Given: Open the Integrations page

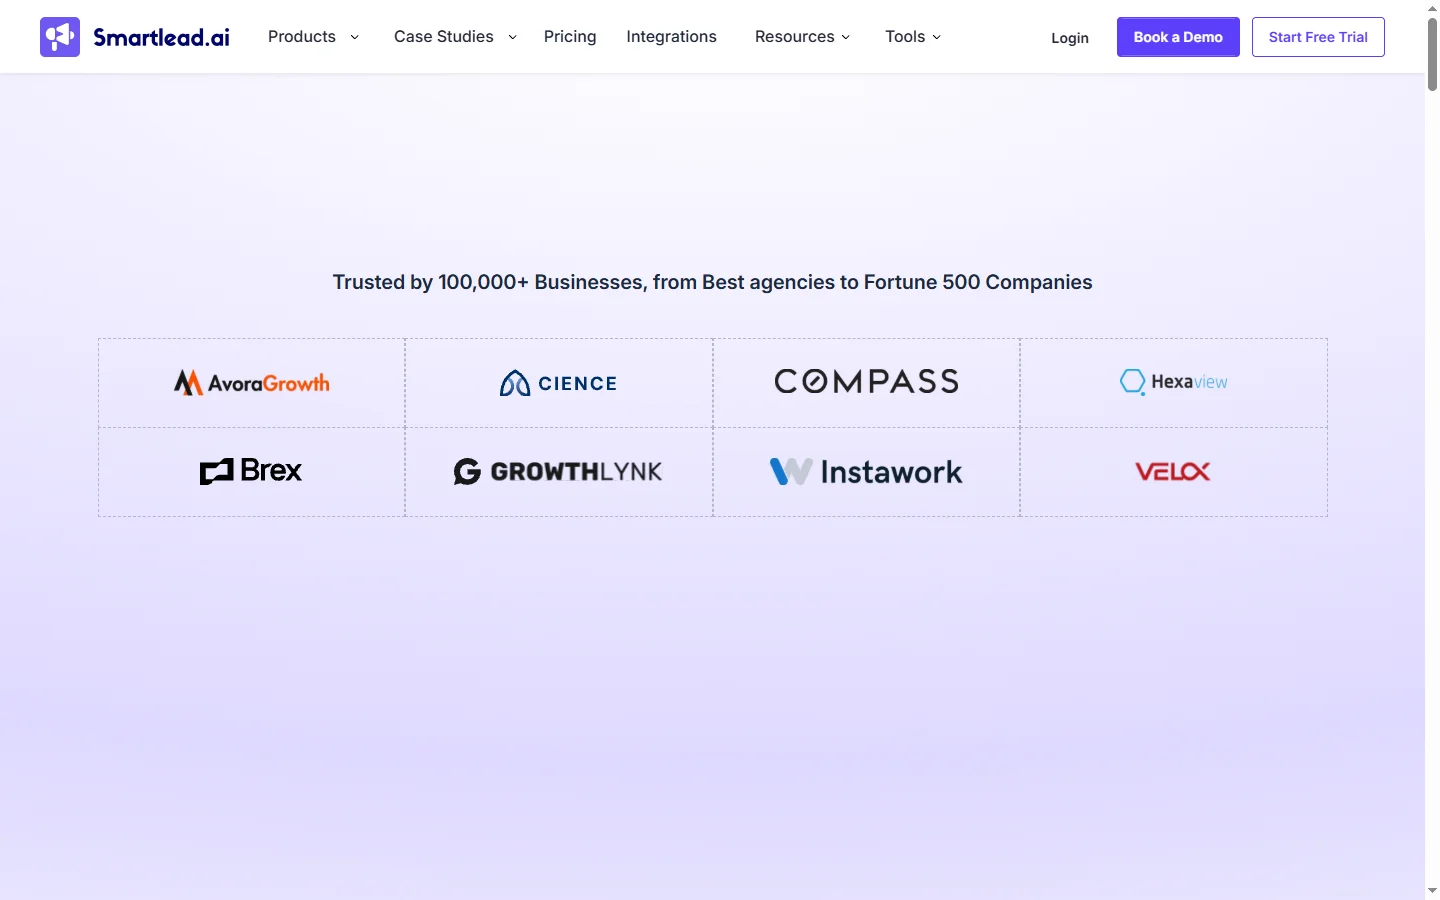Looking at the screenshot, I should (x=672, y=37).
